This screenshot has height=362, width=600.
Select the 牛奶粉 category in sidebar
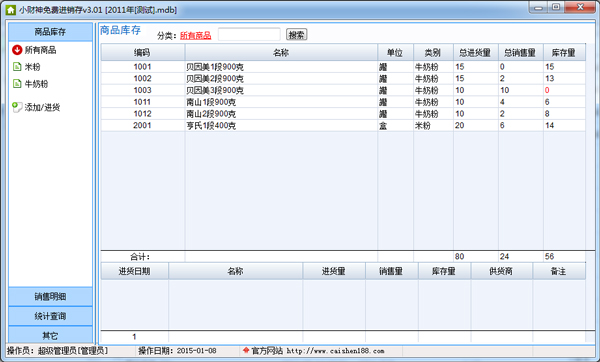[36, 83]
